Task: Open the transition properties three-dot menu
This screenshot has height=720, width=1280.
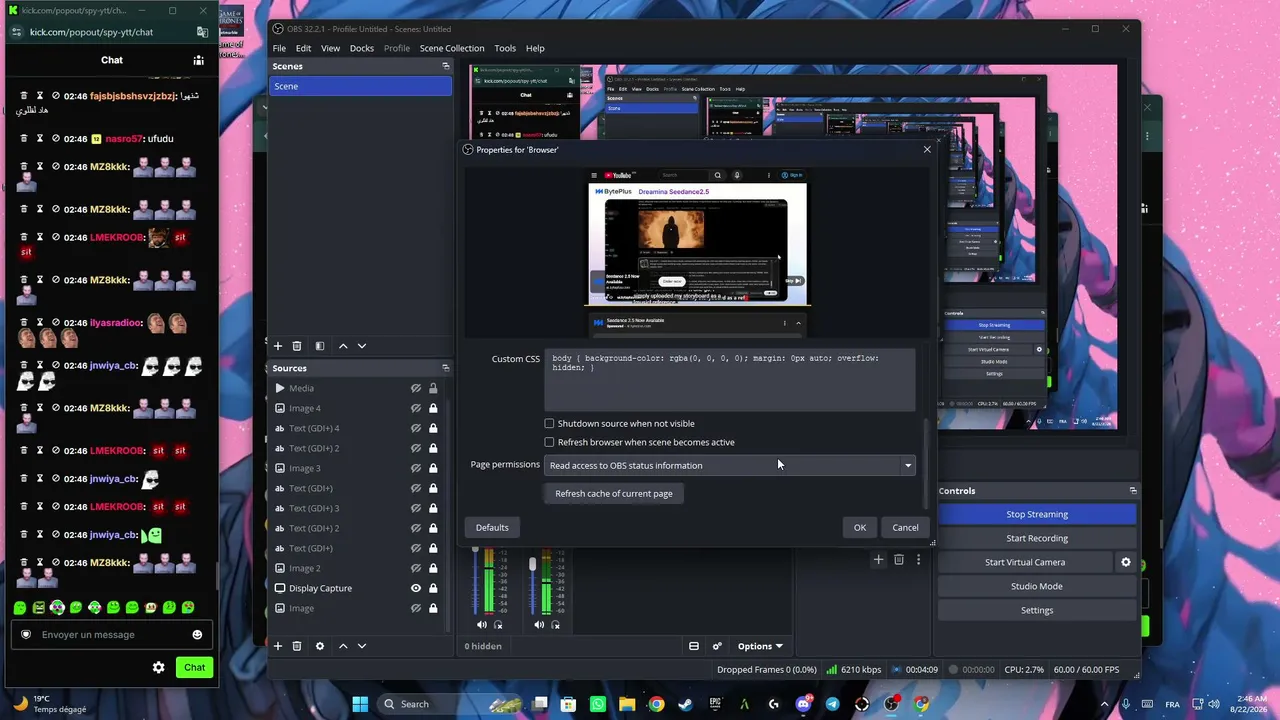Action: click(918, 560)
